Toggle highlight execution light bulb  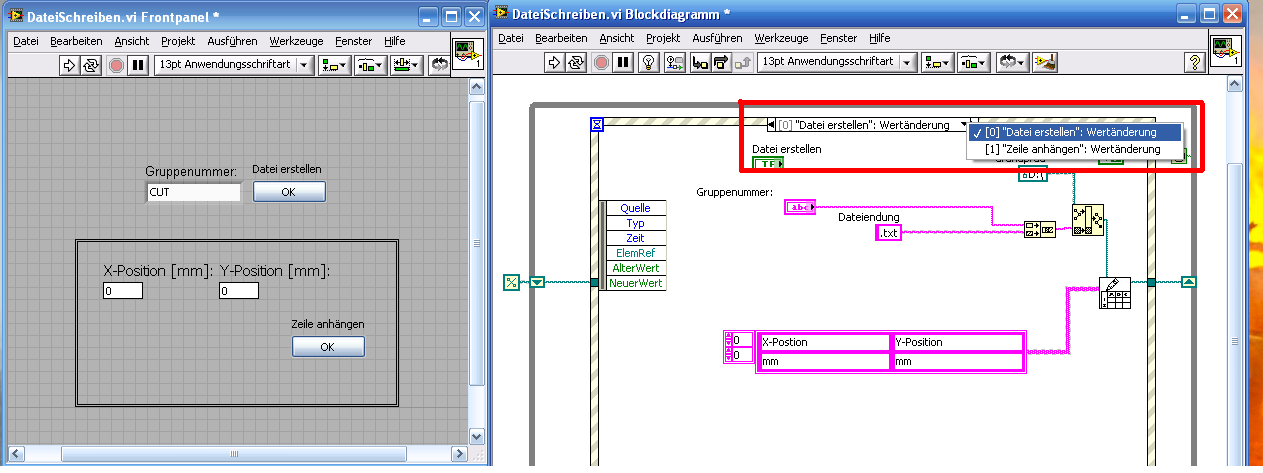[x=649, y=62]
